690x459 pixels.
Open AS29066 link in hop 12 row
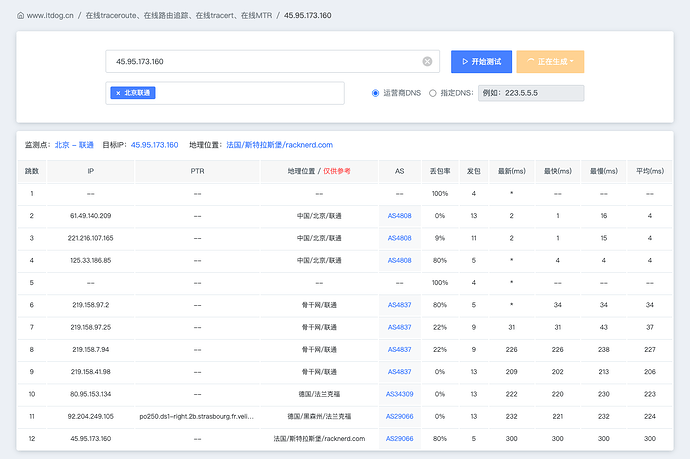coord(400,439)
